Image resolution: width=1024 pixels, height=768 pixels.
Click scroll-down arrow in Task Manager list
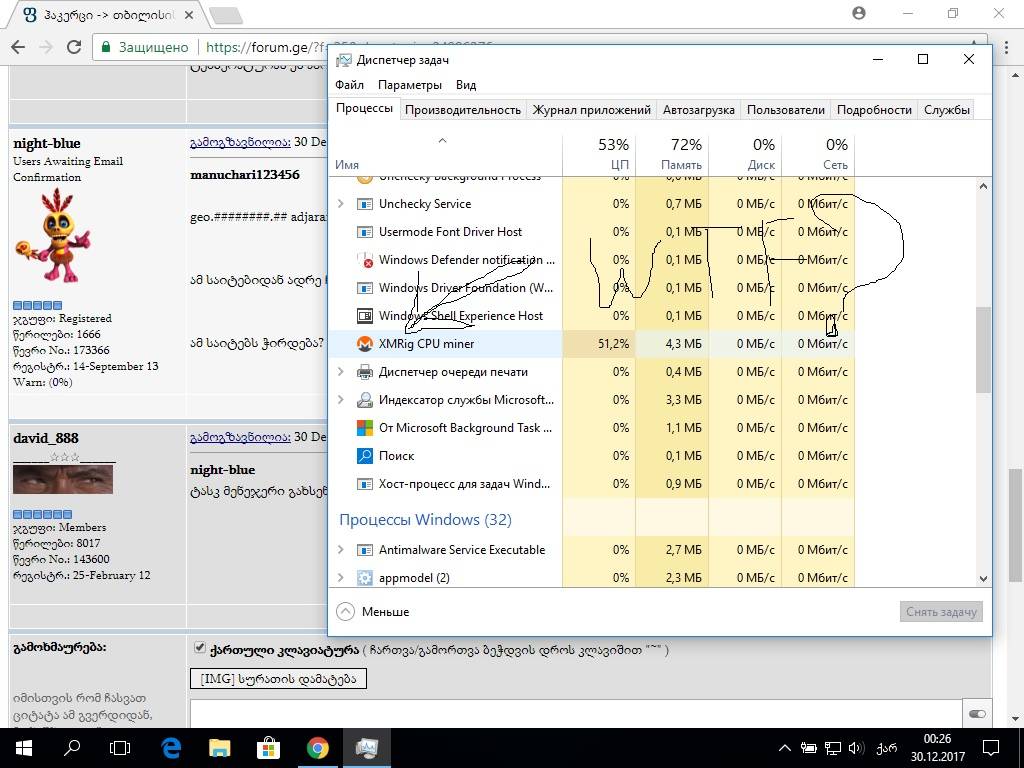click(x=983, y=579)
